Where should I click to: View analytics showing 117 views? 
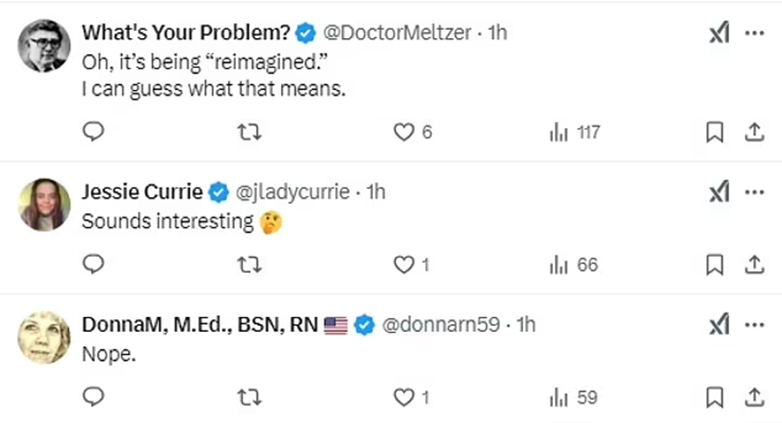coord(574,132)
